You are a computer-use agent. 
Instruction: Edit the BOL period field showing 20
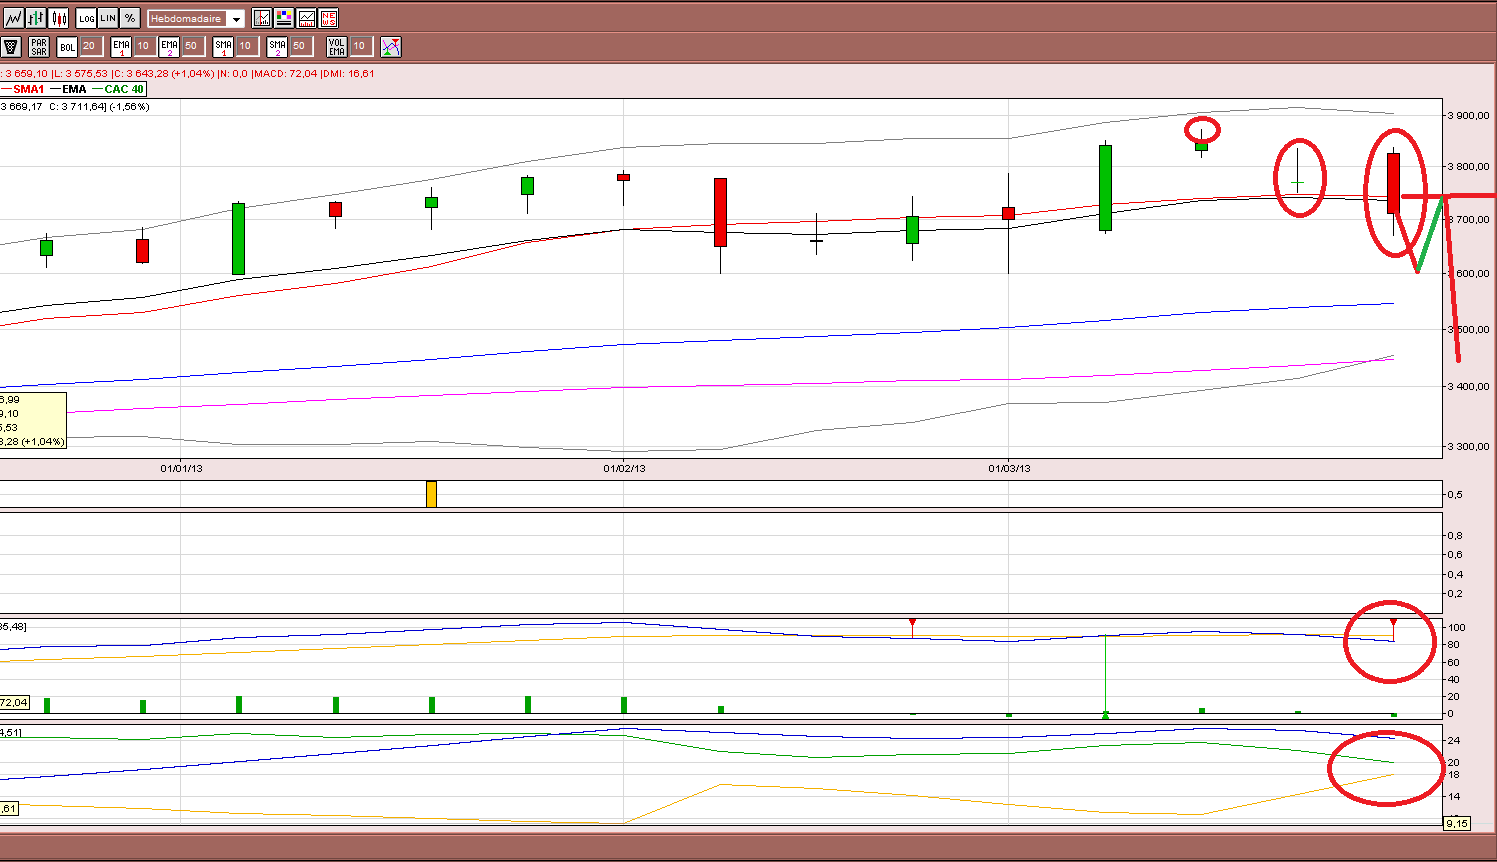tap(90, 46)
